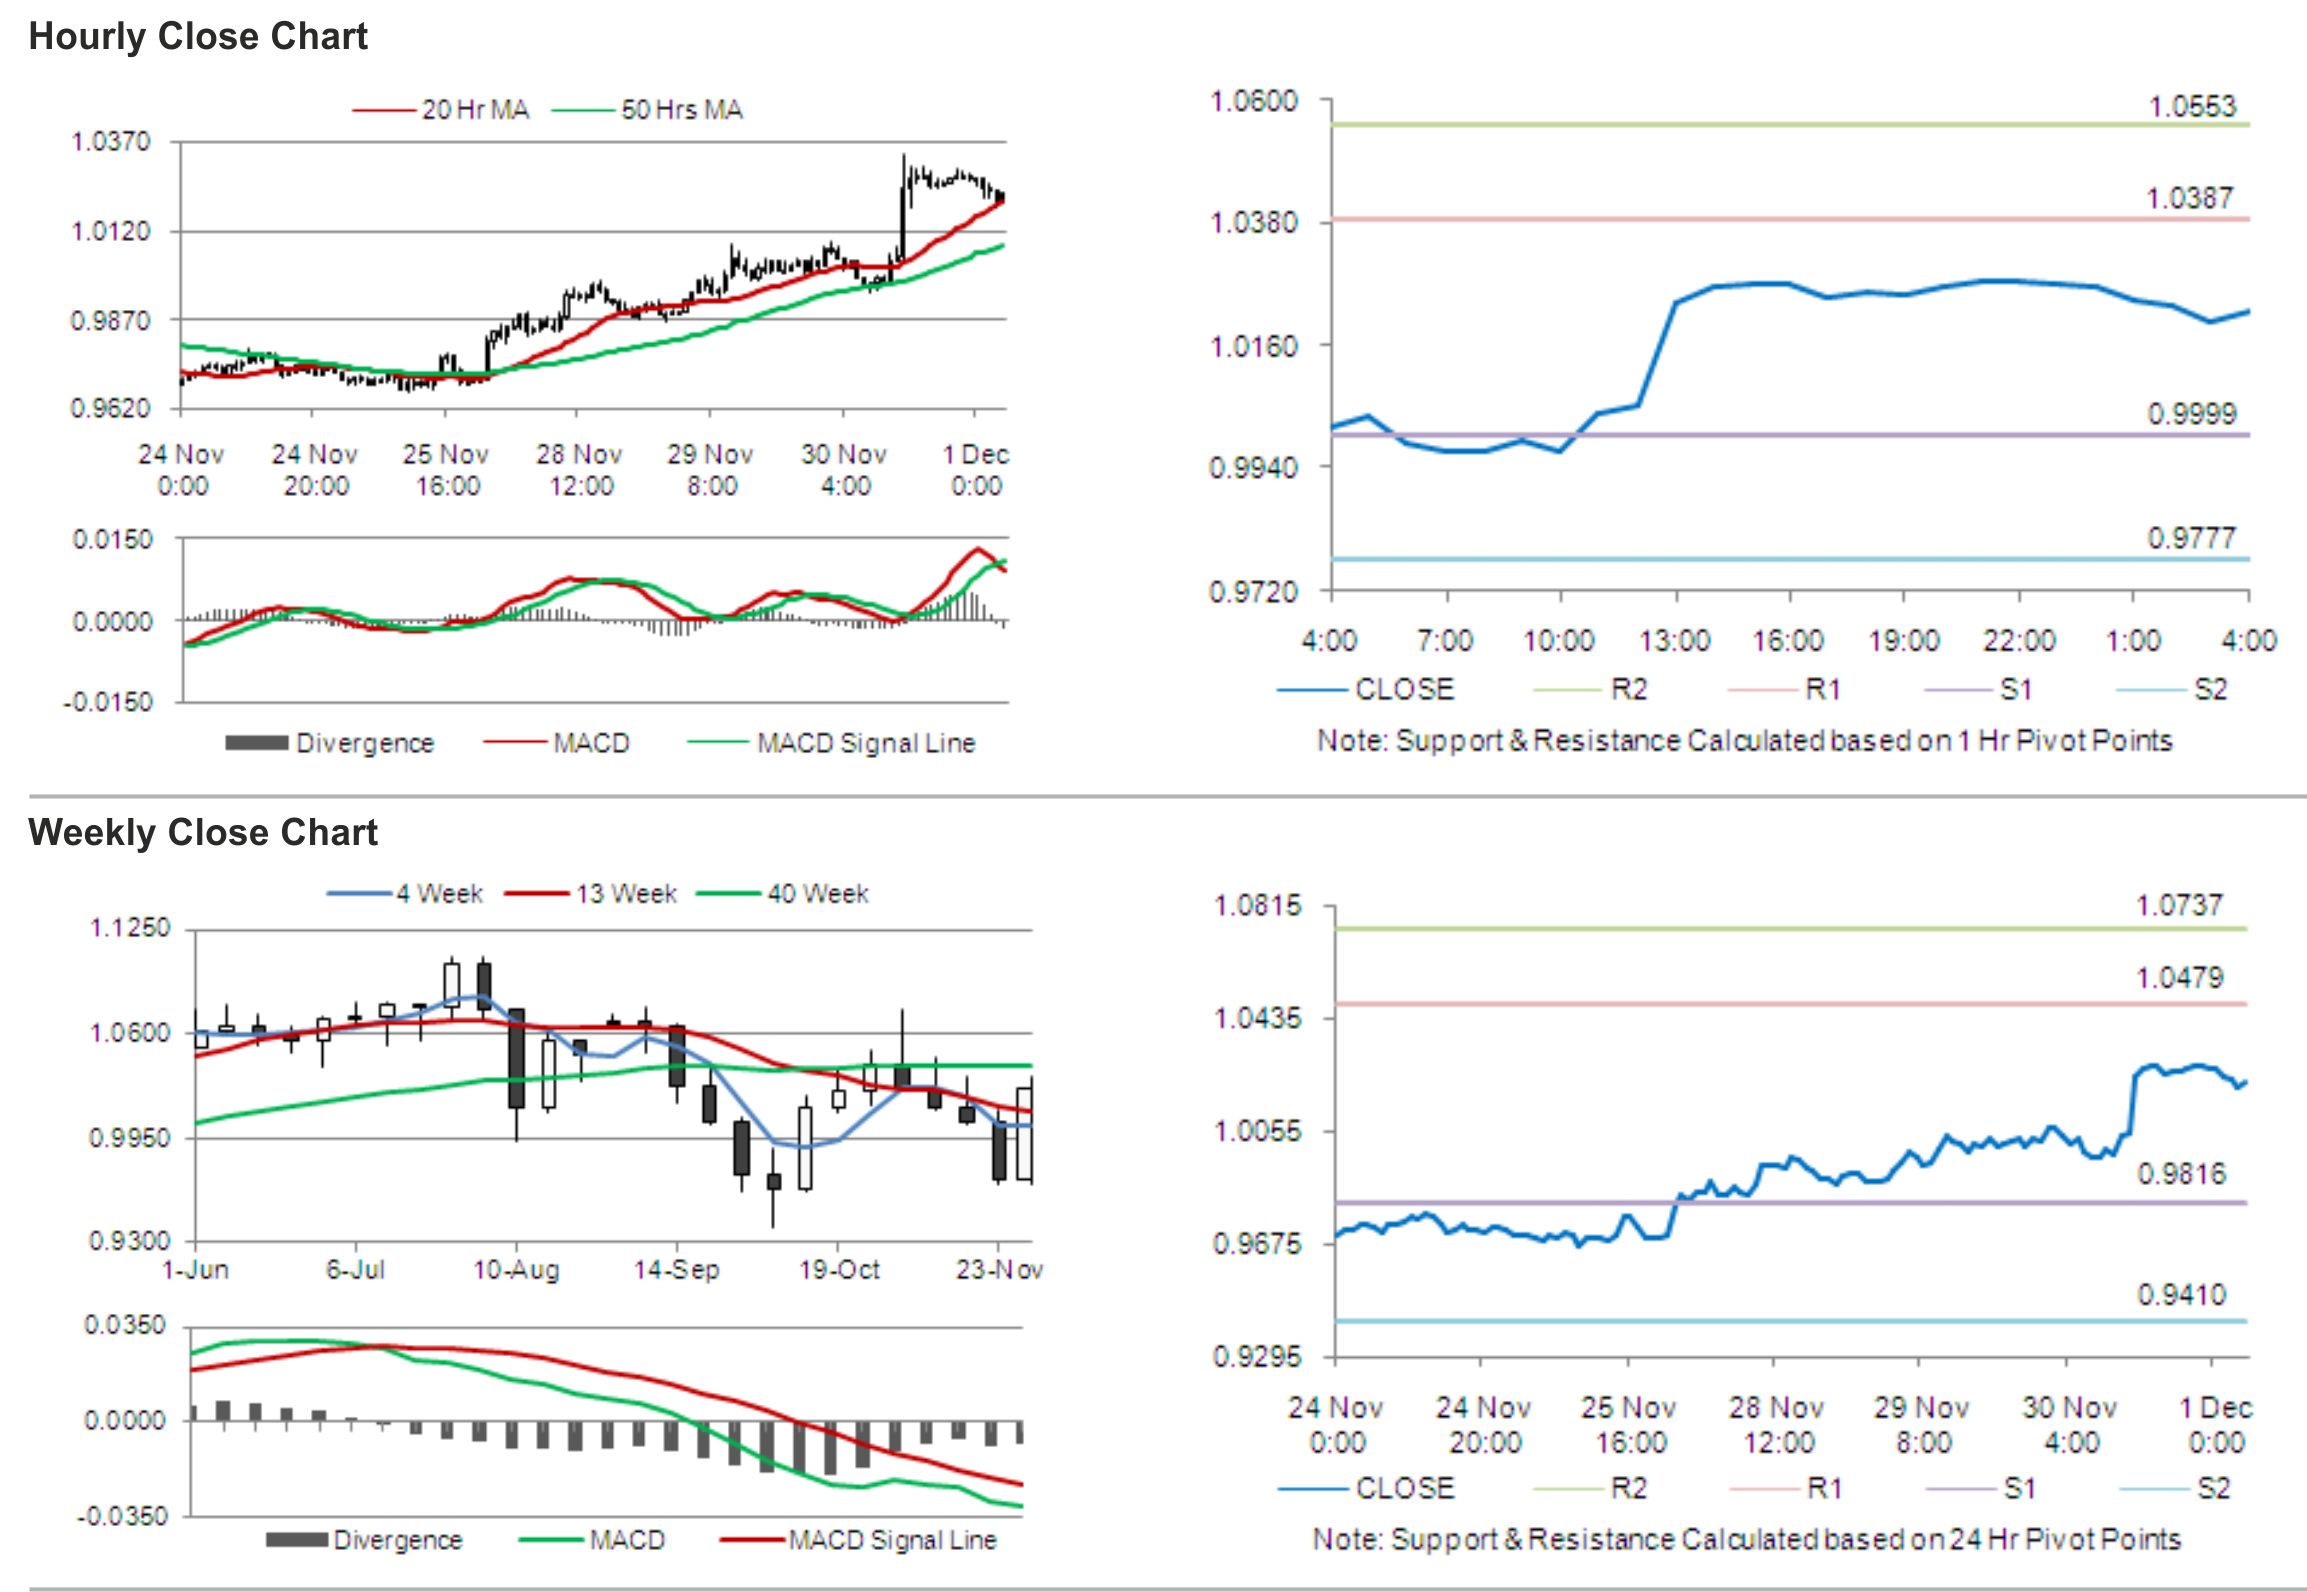Click the 7:00 time axis label
The width and height of the screenshot is (2307, 1592).
(x=1445, y=640)
